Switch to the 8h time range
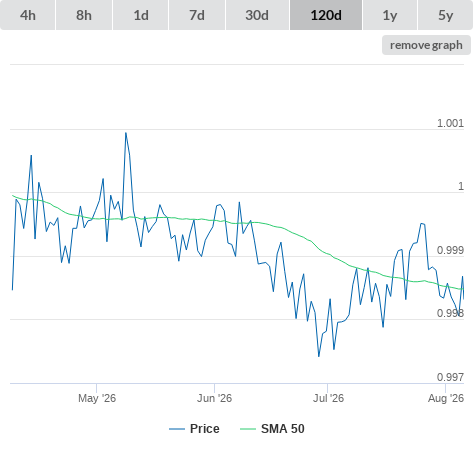Screen dimensions: 474x455 point(84,15)
